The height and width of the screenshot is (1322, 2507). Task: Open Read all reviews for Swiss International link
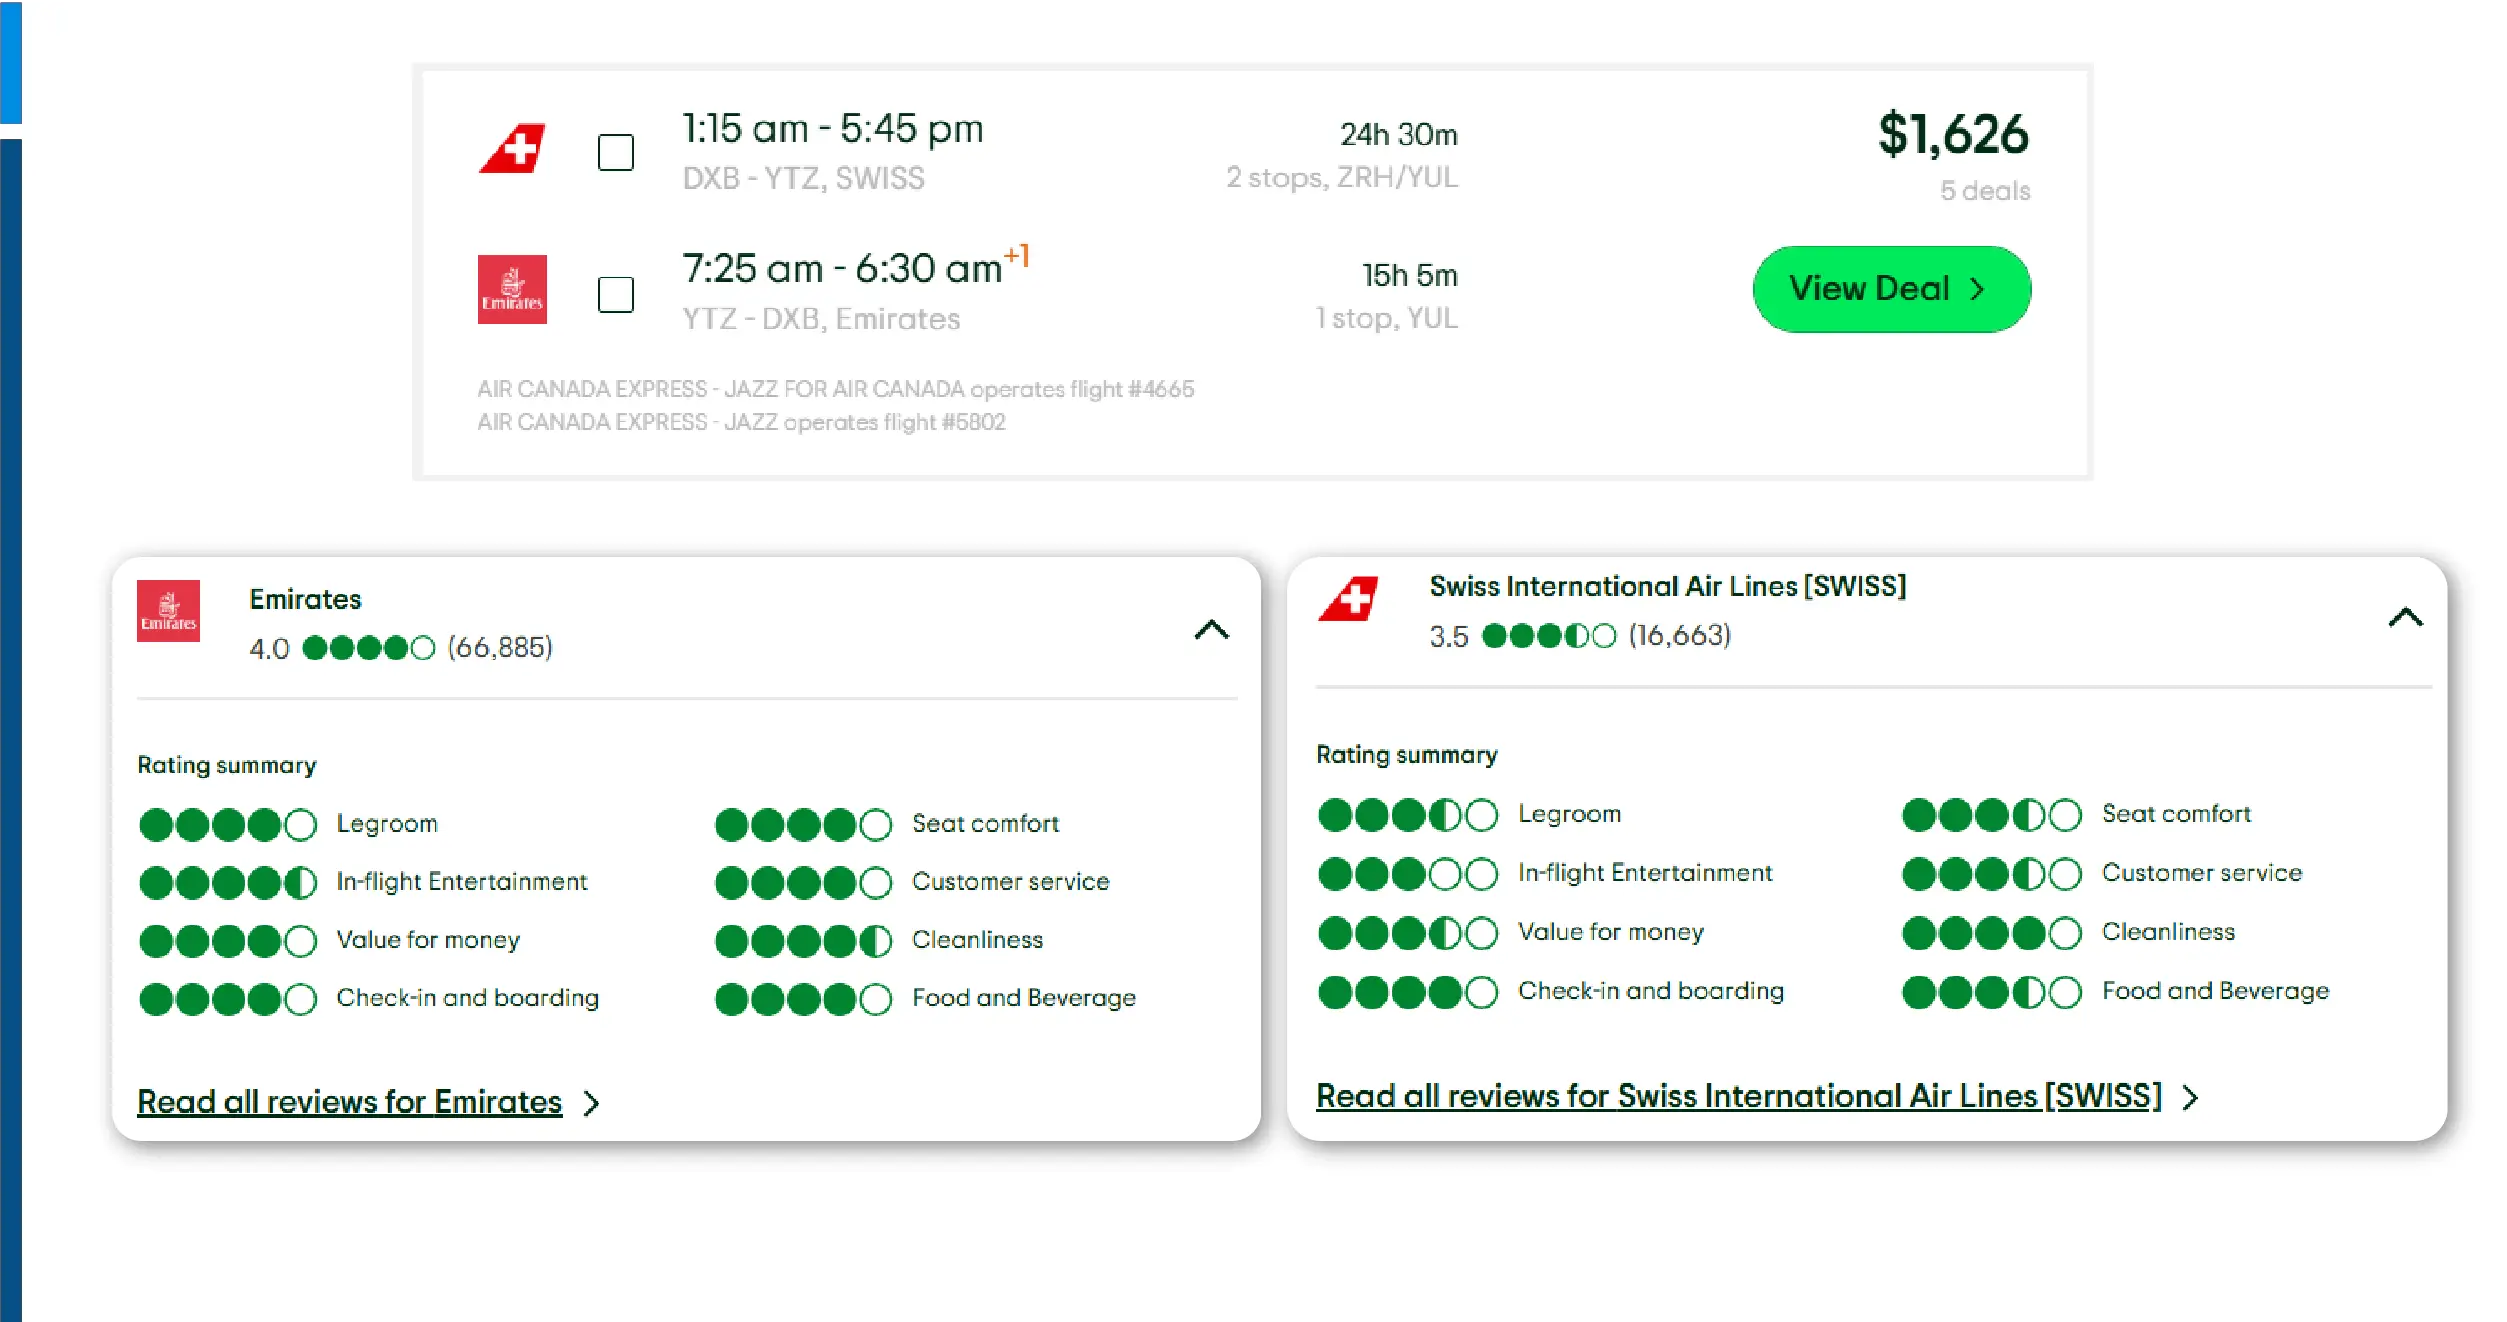(x=1739, y=1096)
